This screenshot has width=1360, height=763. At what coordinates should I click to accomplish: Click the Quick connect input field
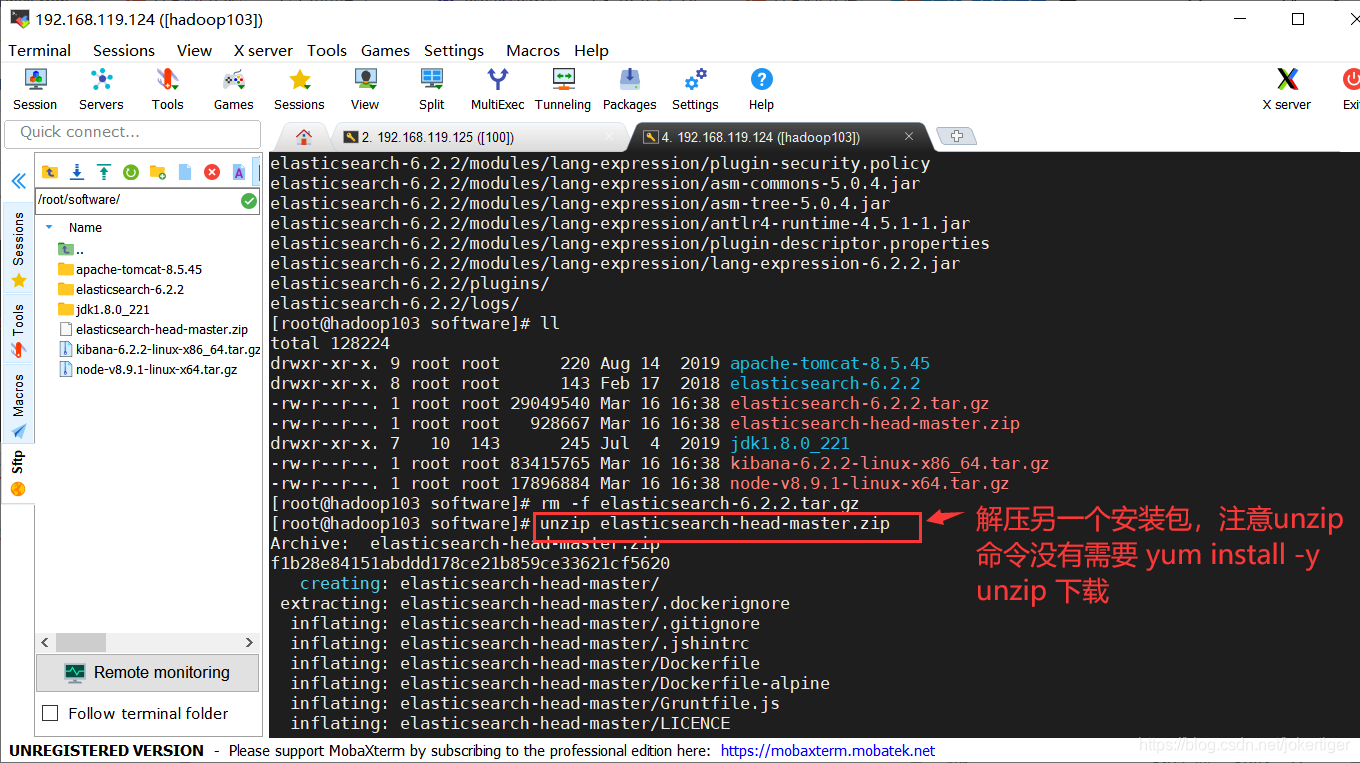[x=132, y=132]
